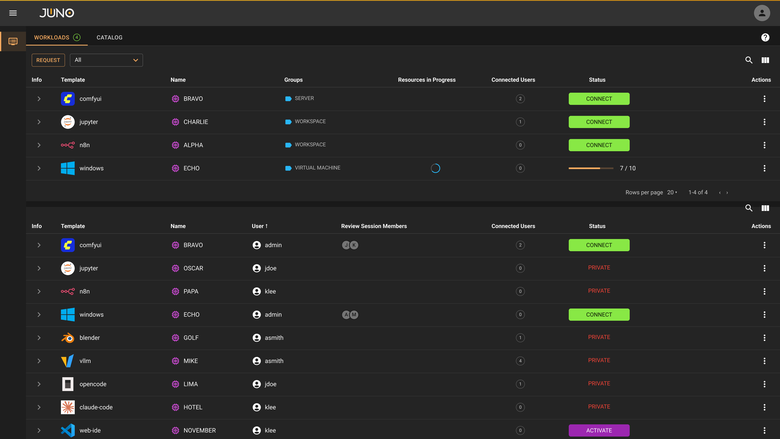Screen dimensions: 780x439
Task: Expand info for the GOLF row
Action: (x=39, y=338)
